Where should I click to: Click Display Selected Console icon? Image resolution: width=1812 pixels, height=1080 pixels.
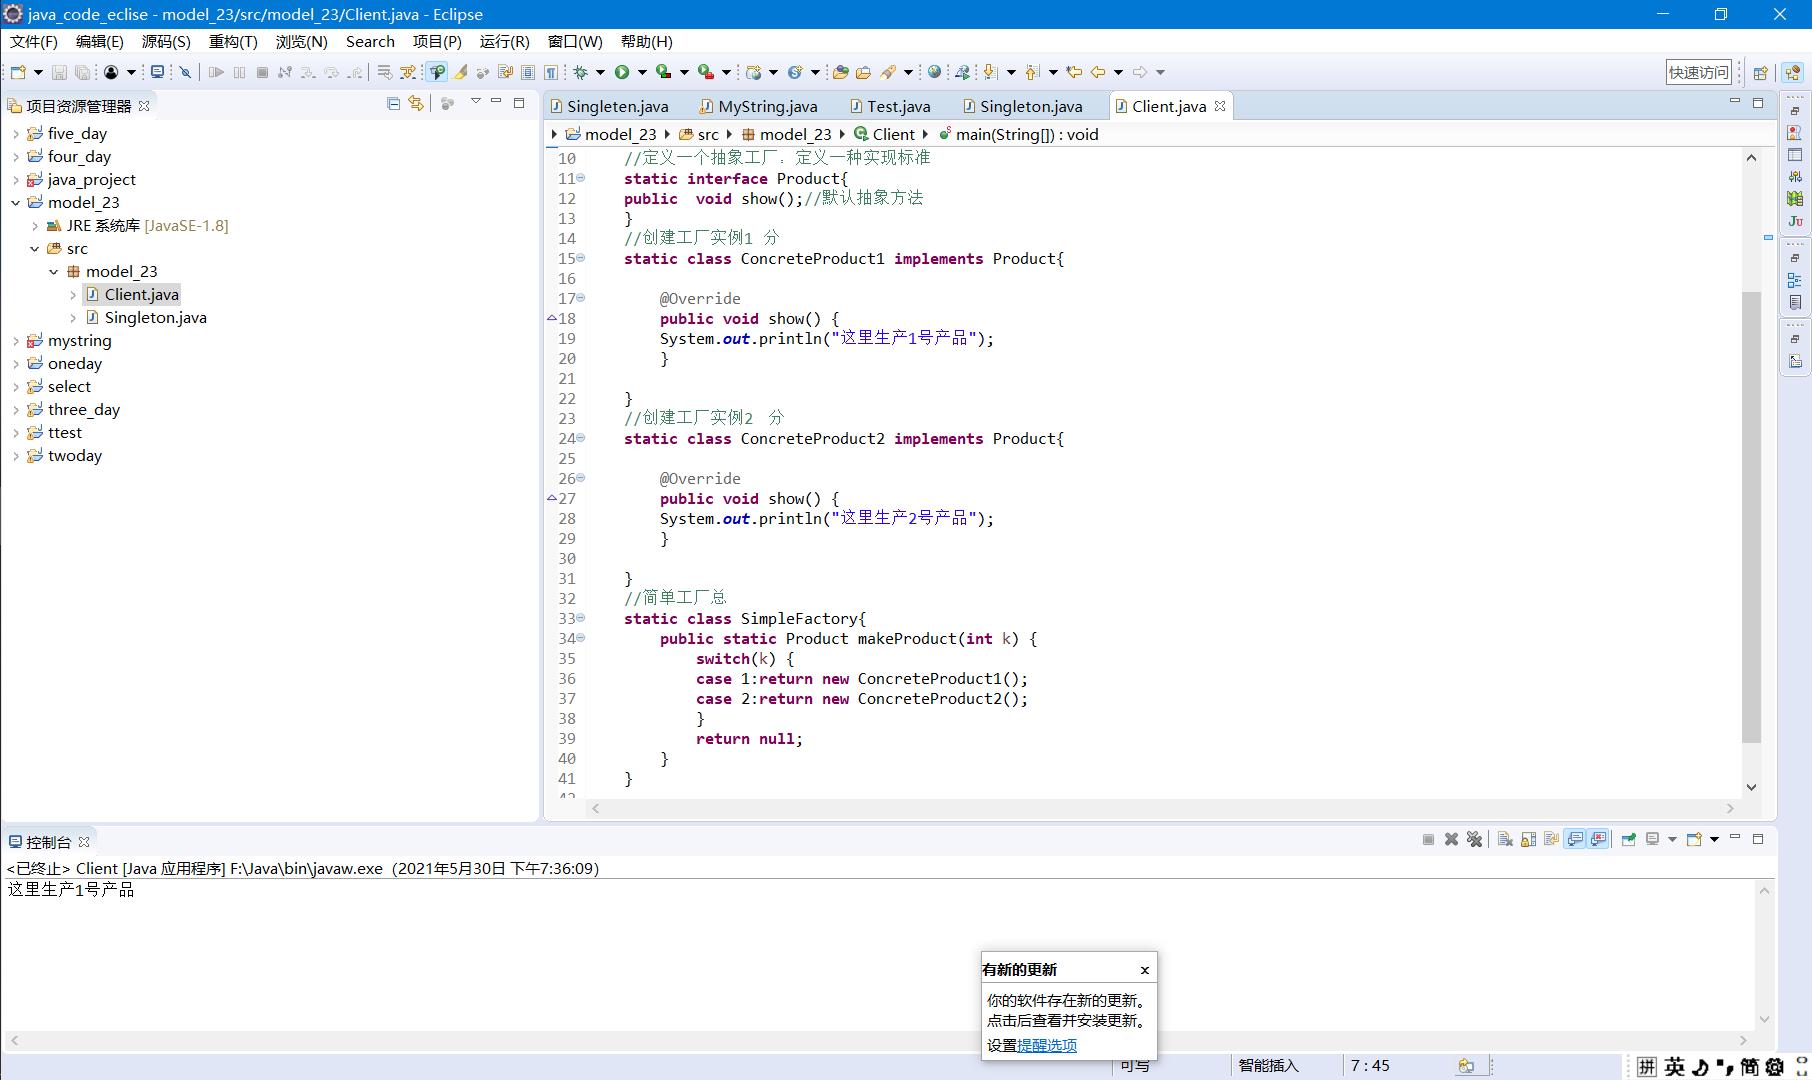(x=1653, y=839)
